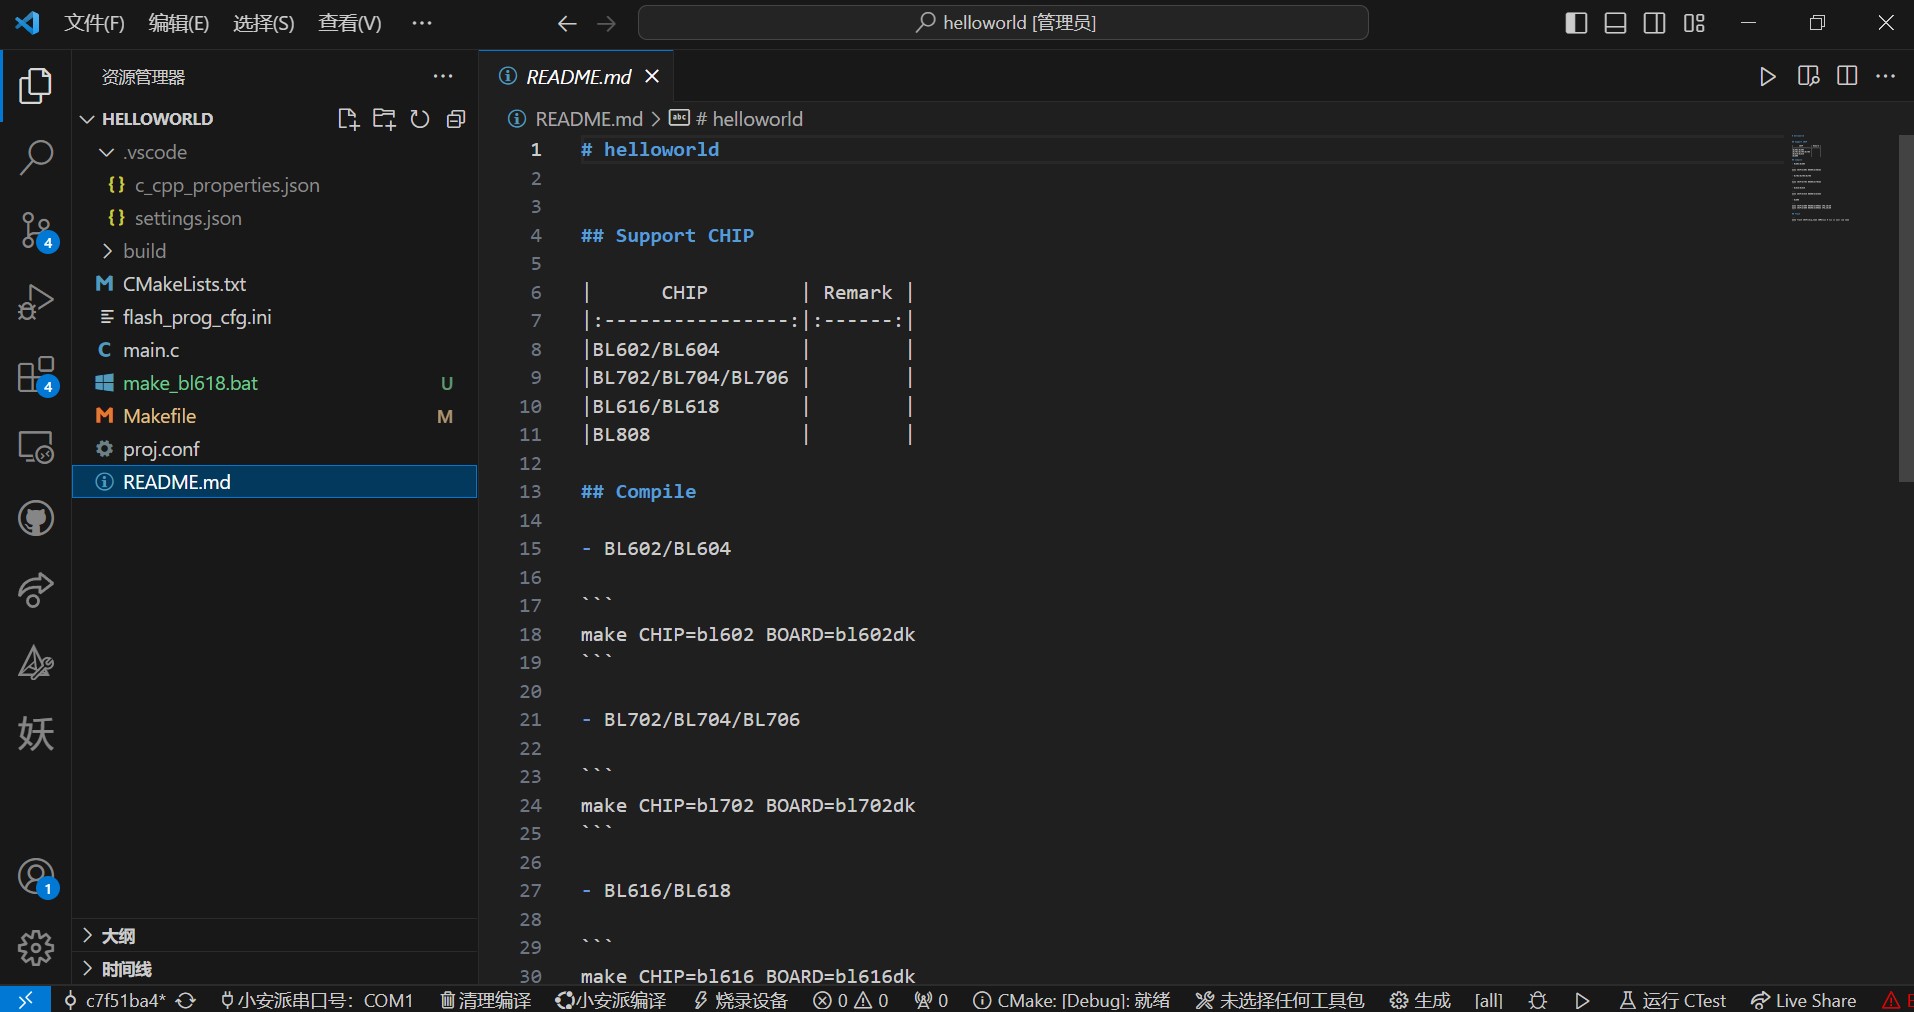This screenshot has height=1012, width=1914.
Task: Synchronize changes in status bar
Action: (x=186, y=1000)
